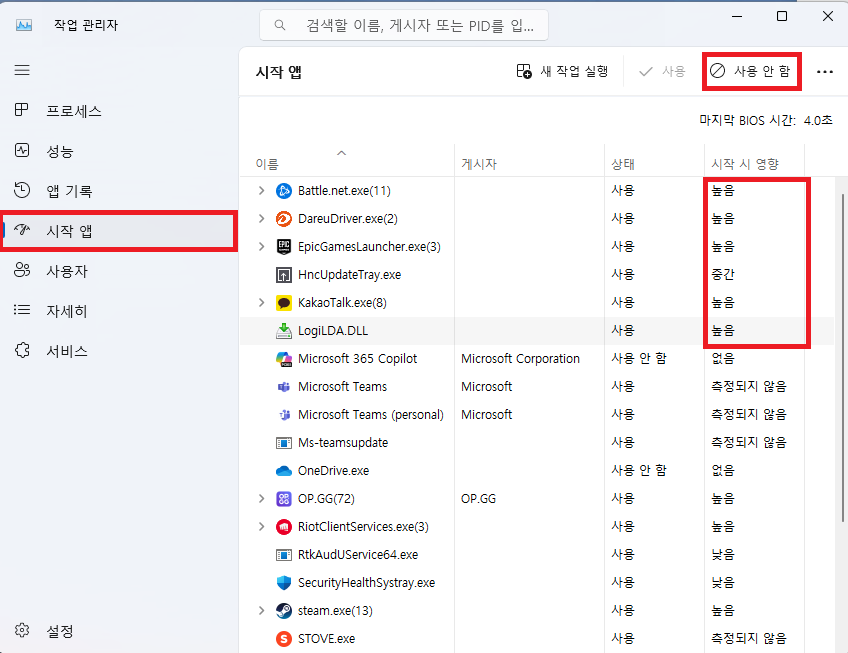Select the OneDrive.exe entry
Screen dimensions: 848x653
click(334, 471)
